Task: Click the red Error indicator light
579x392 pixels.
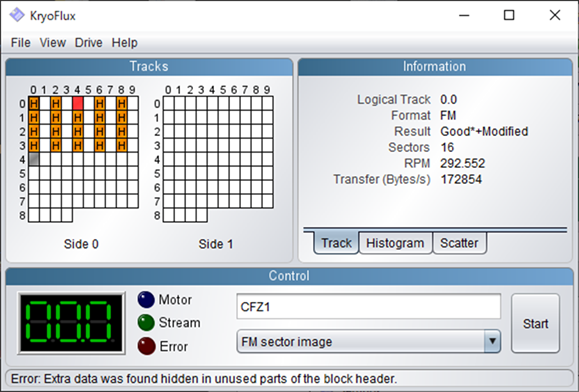Action: tap(146, 346)
